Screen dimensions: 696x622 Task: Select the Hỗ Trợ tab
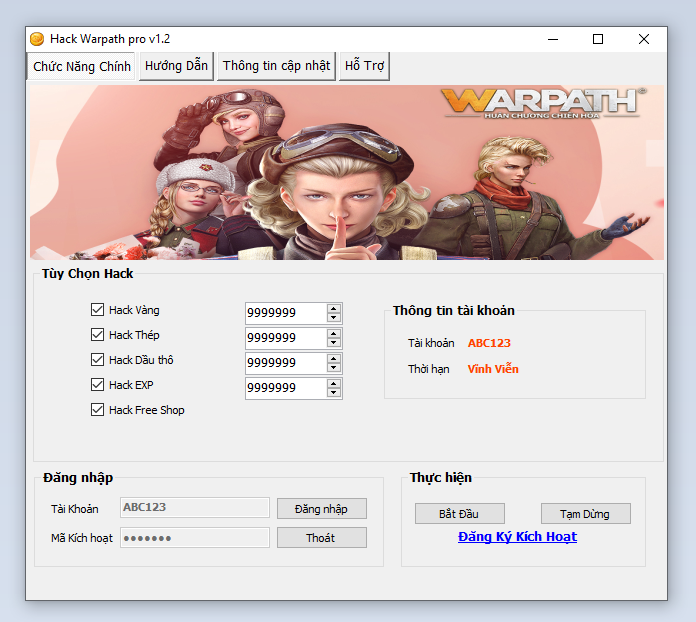coord(364,66)
